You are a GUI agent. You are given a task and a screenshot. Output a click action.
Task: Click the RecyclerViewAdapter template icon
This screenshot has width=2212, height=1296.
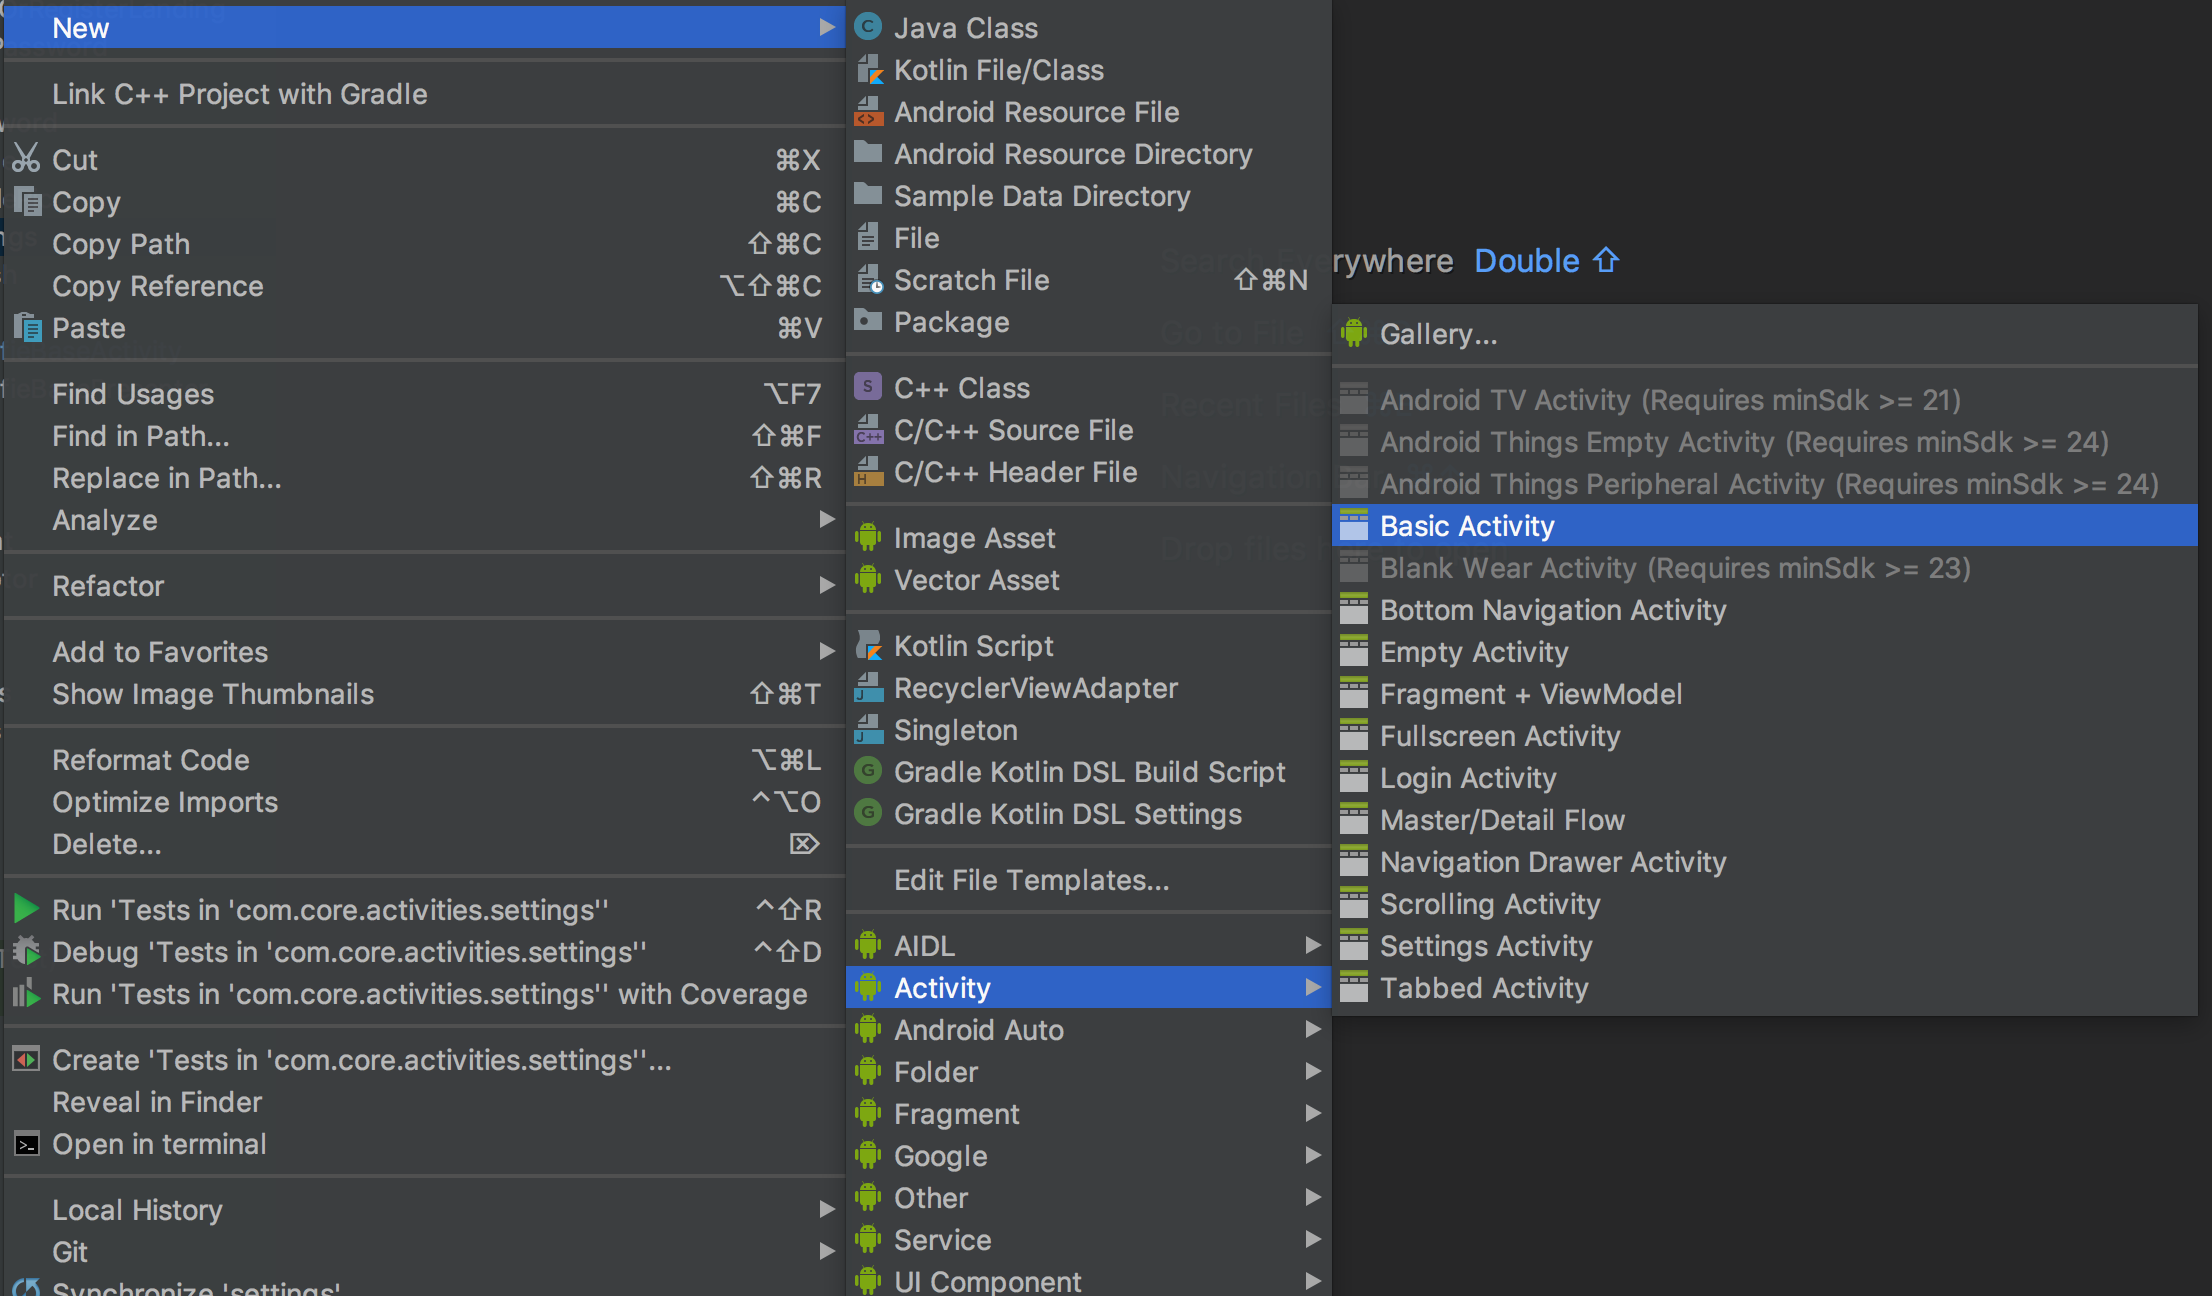coord(868,687)
